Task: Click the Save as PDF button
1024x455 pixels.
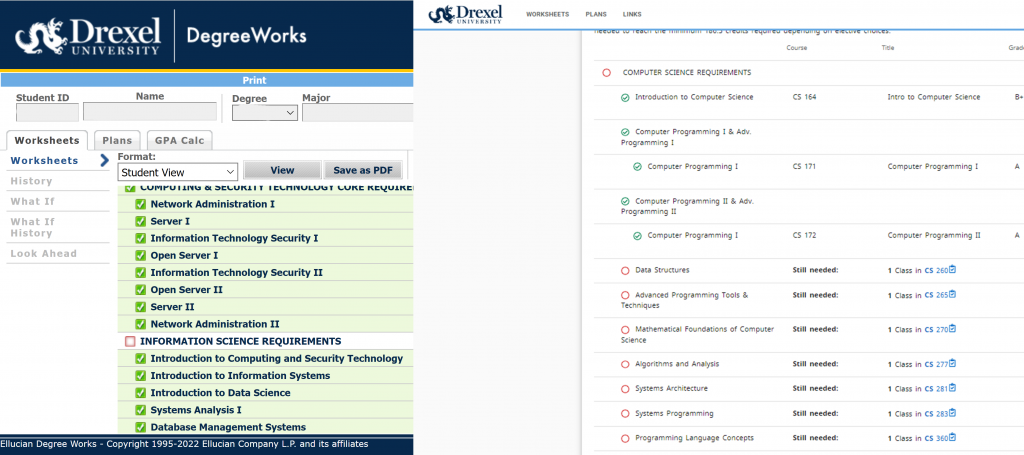Action: 363,170
